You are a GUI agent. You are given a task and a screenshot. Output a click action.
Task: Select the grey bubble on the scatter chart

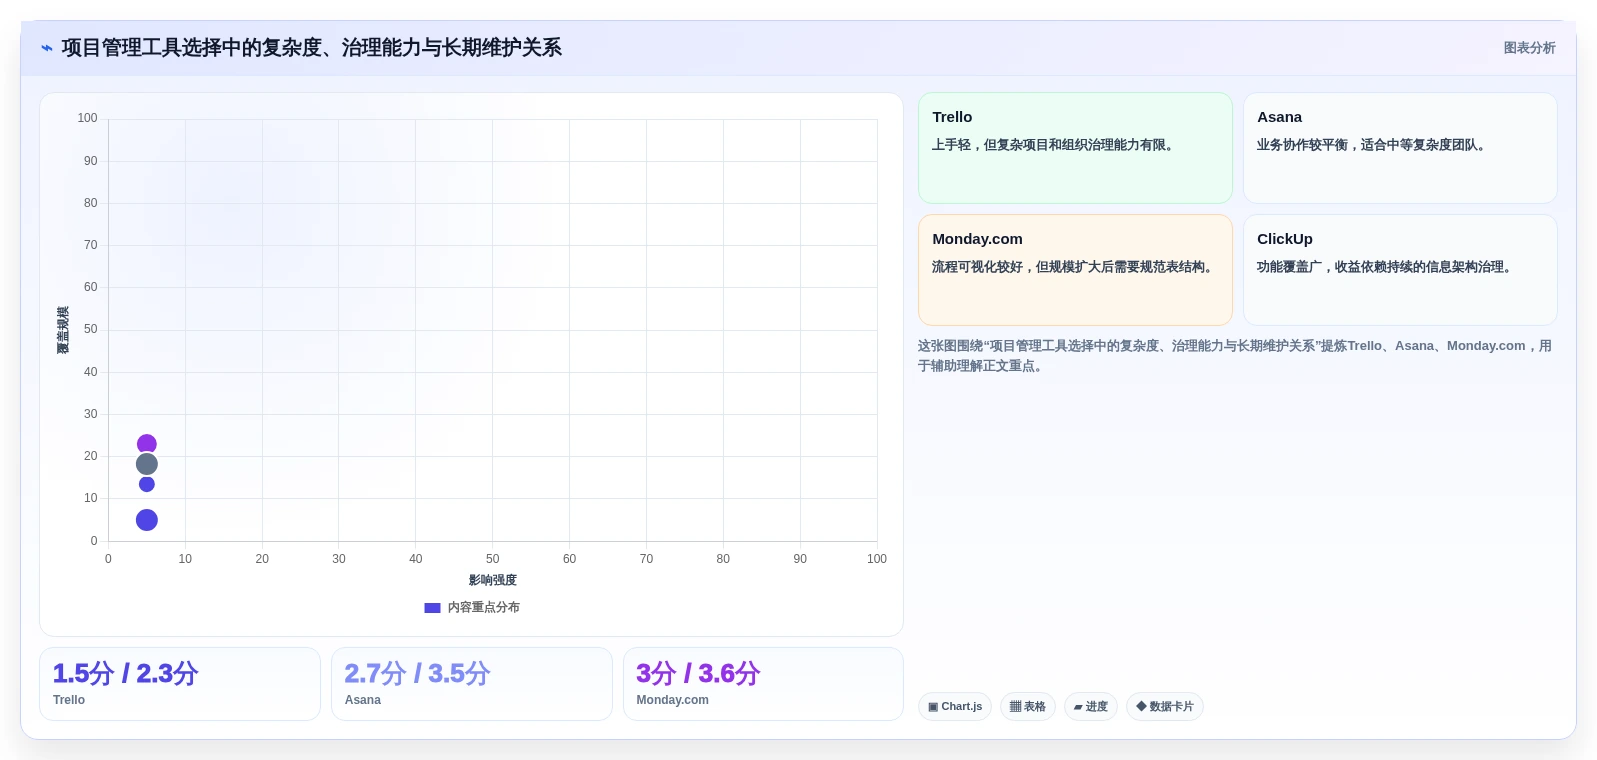tap(147, 464)
